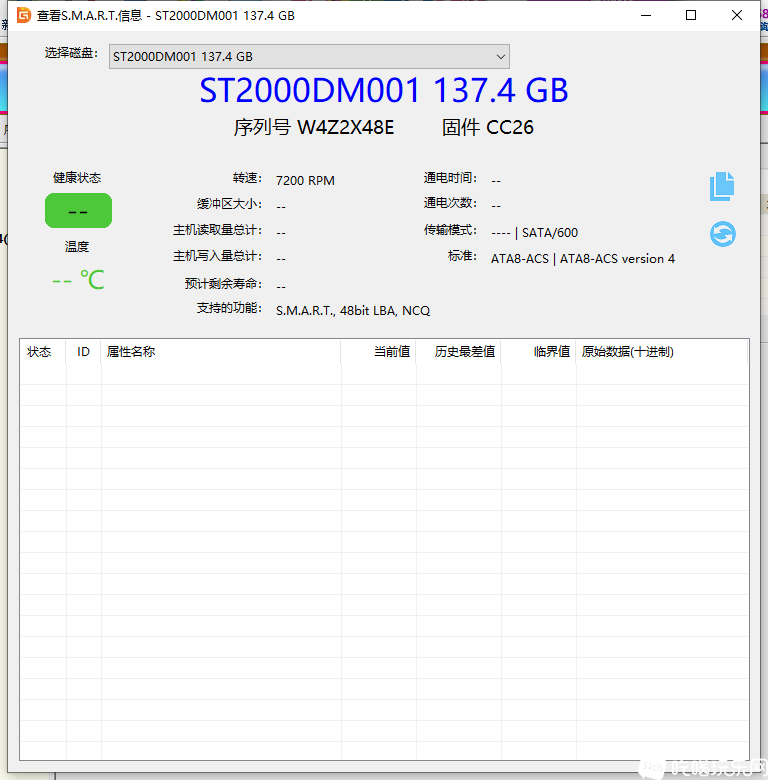Minimize the S.M.A.R.T. info window
The image size is (768, 780).
[646, 15]
